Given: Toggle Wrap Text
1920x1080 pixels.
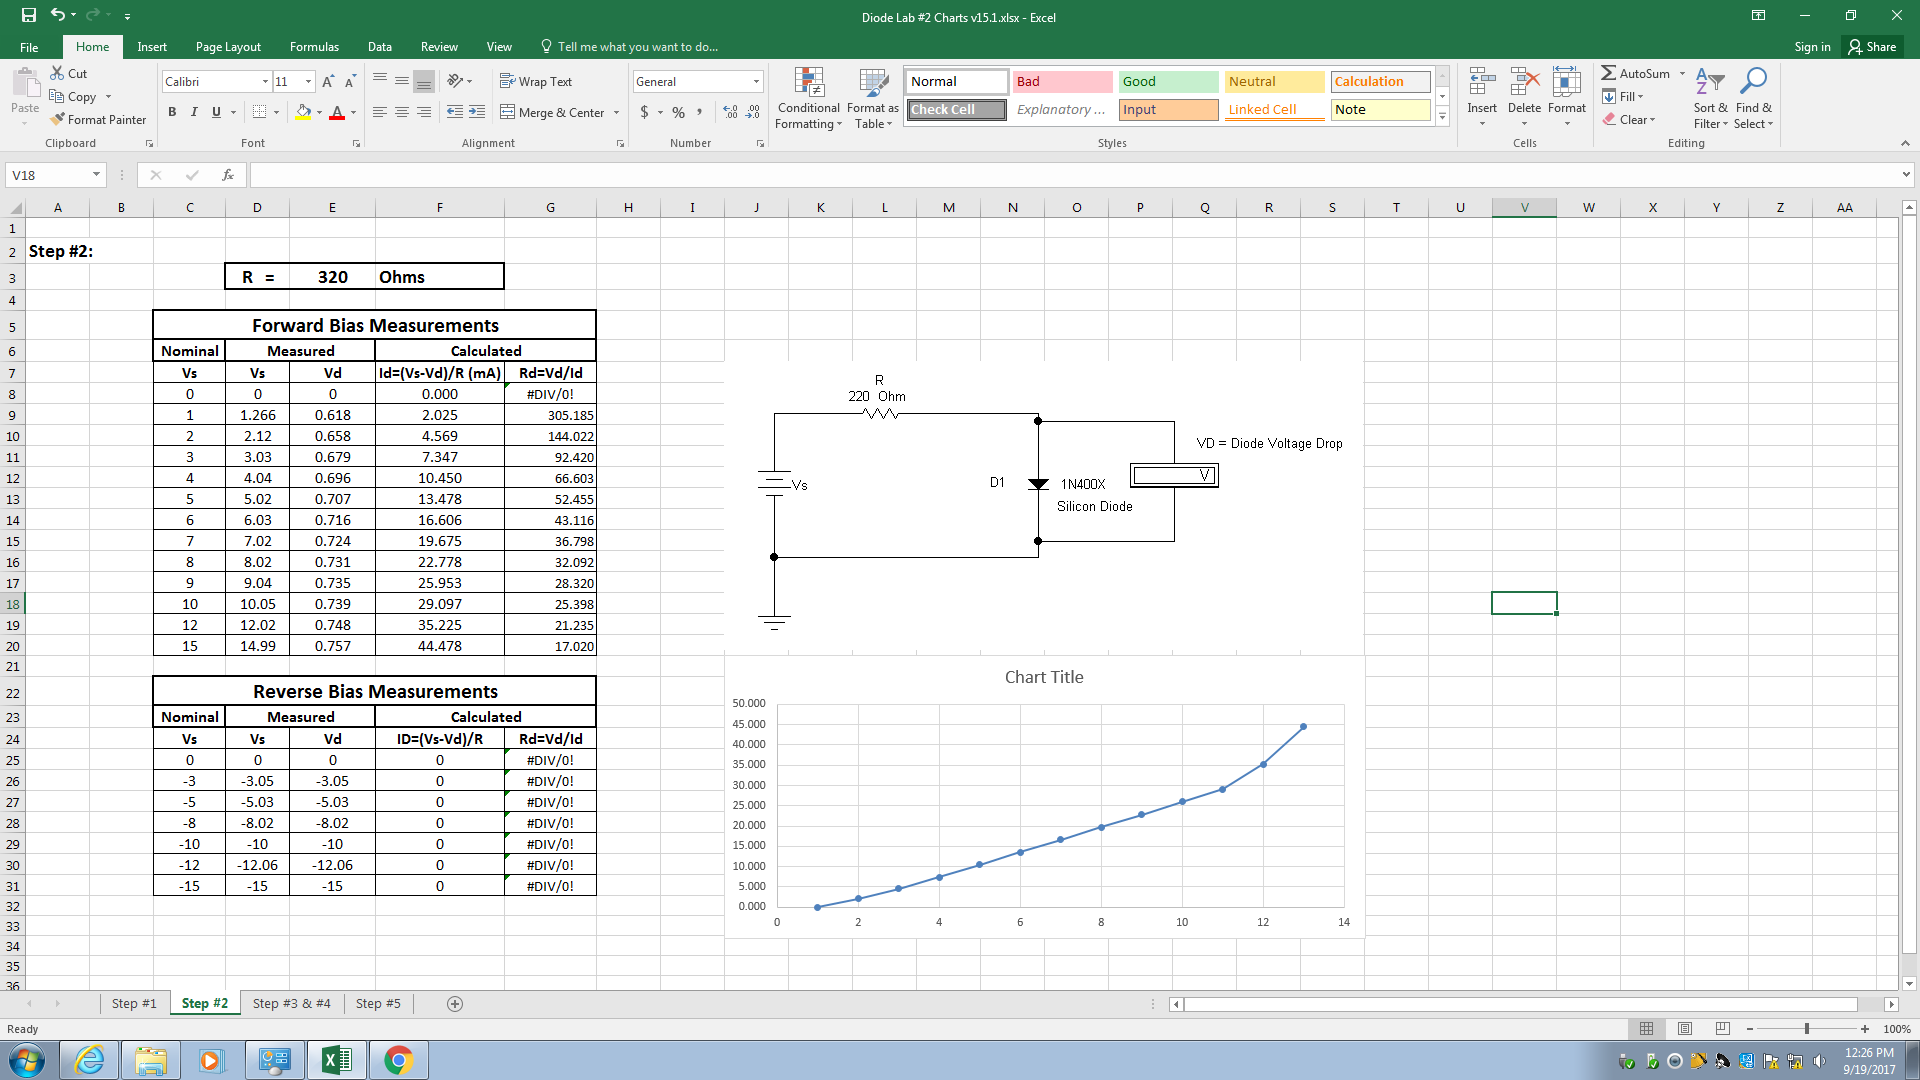Looking at the screenshot, I should (536, 81).
